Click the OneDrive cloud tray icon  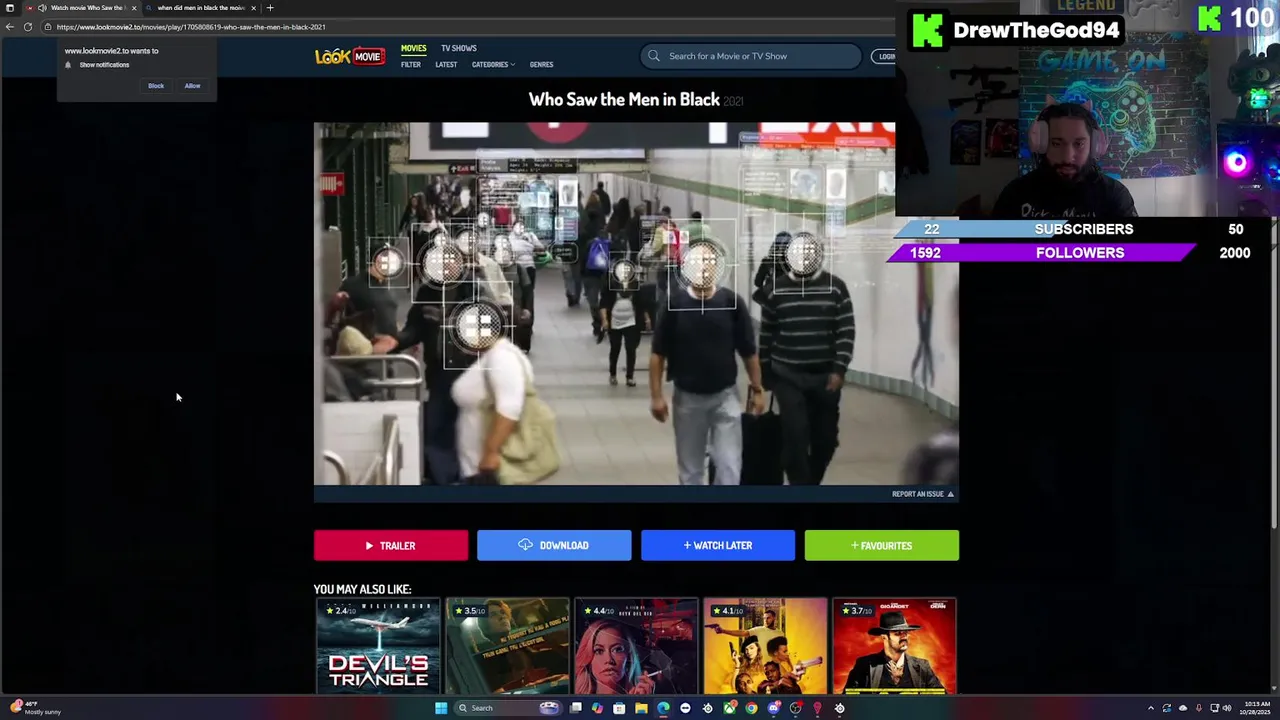(x=1183, y=708)
